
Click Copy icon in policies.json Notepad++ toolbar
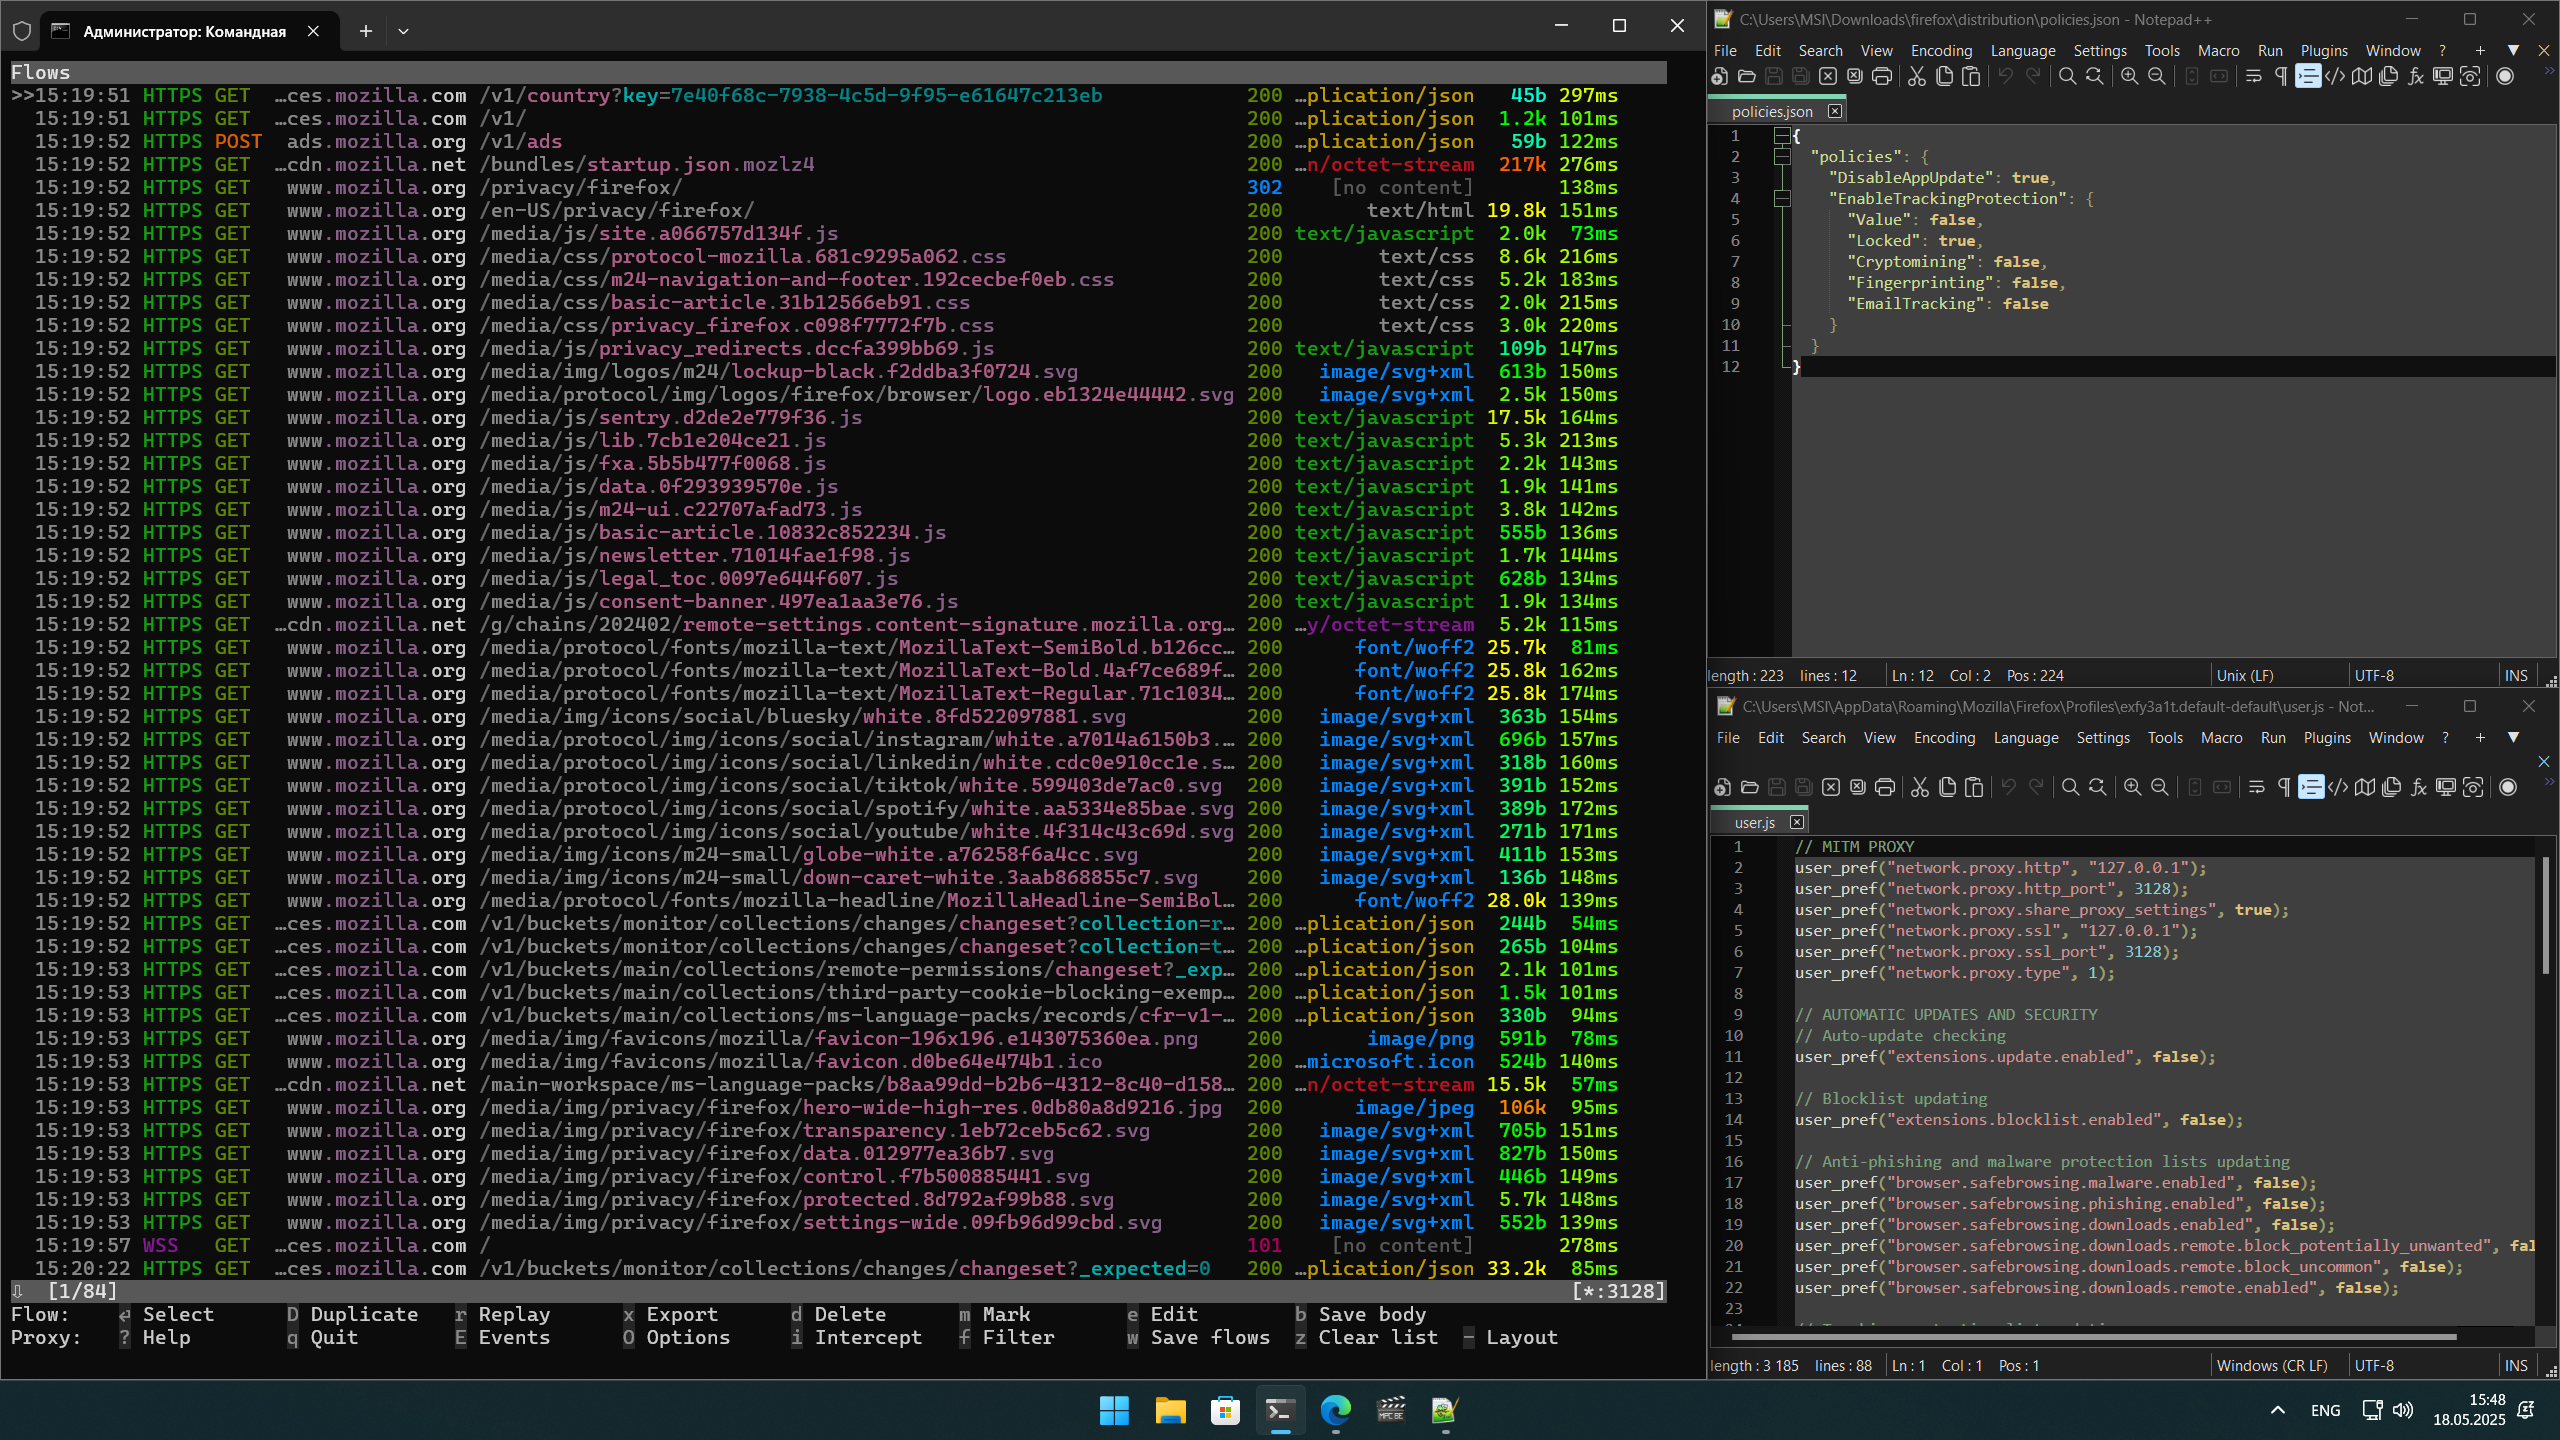pyautogui.click(x=1944, y=77)
